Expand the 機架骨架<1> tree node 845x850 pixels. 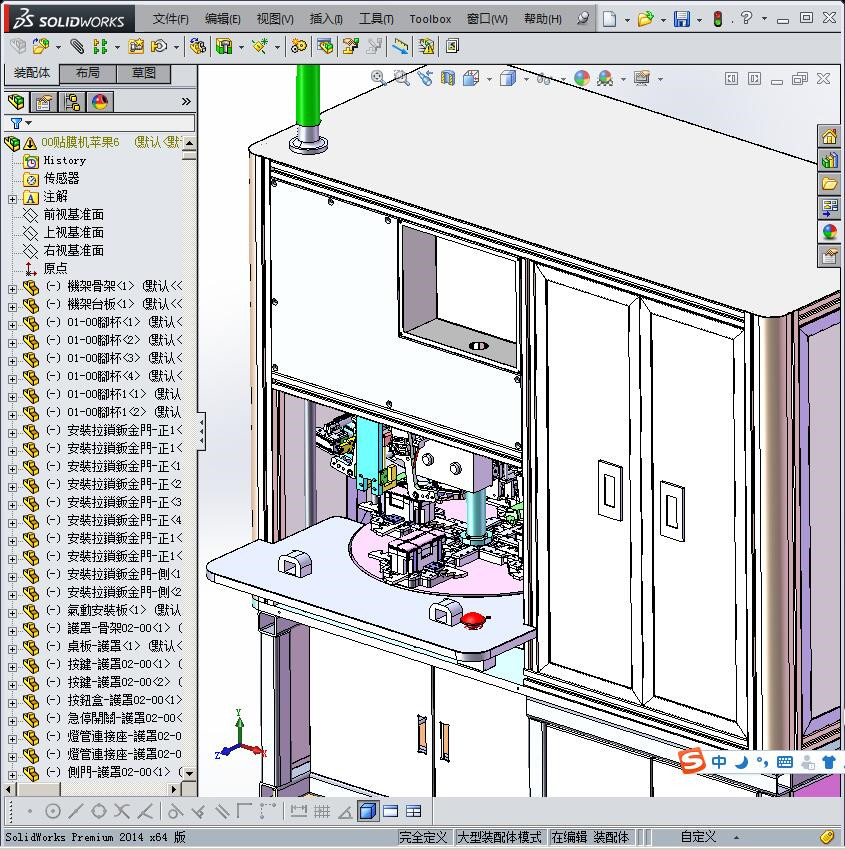pos(12,289)
